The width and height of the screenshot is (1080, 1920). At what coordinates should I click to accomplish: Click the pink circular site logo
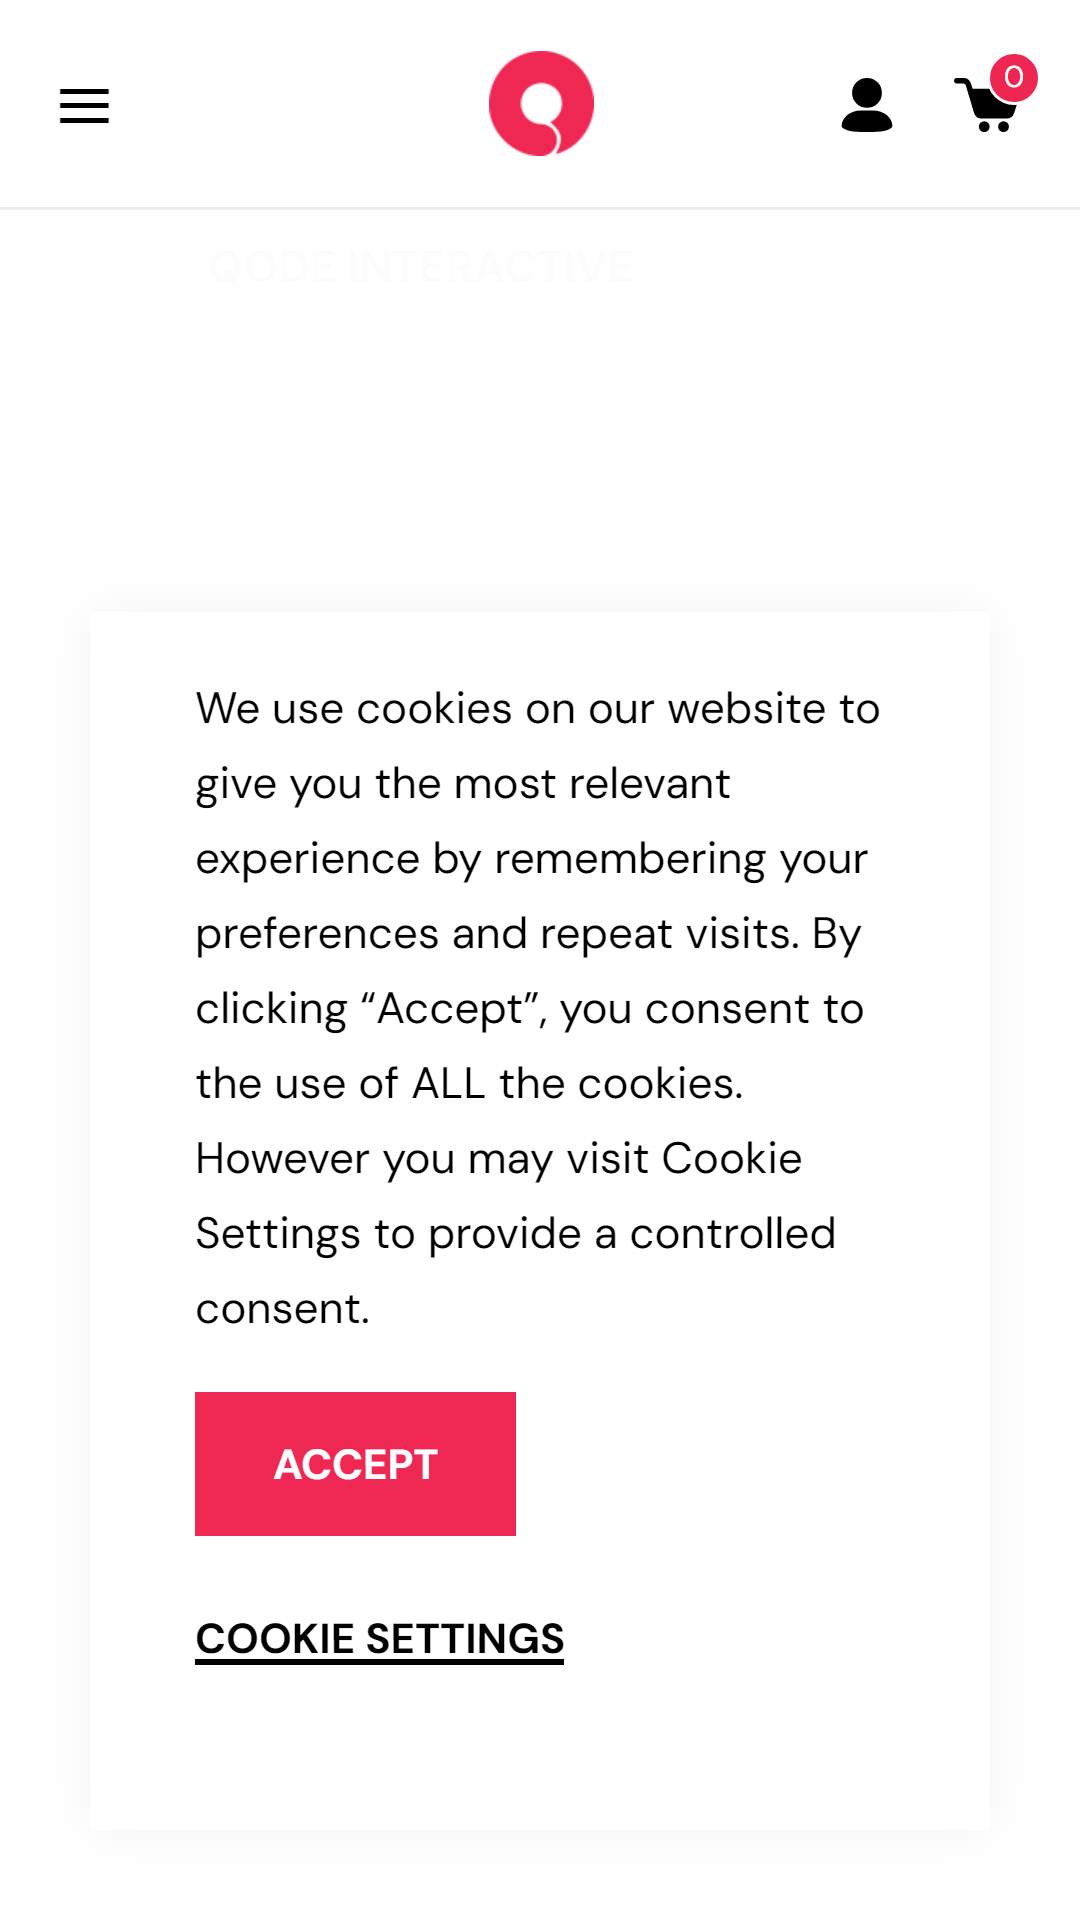(541, 103)
